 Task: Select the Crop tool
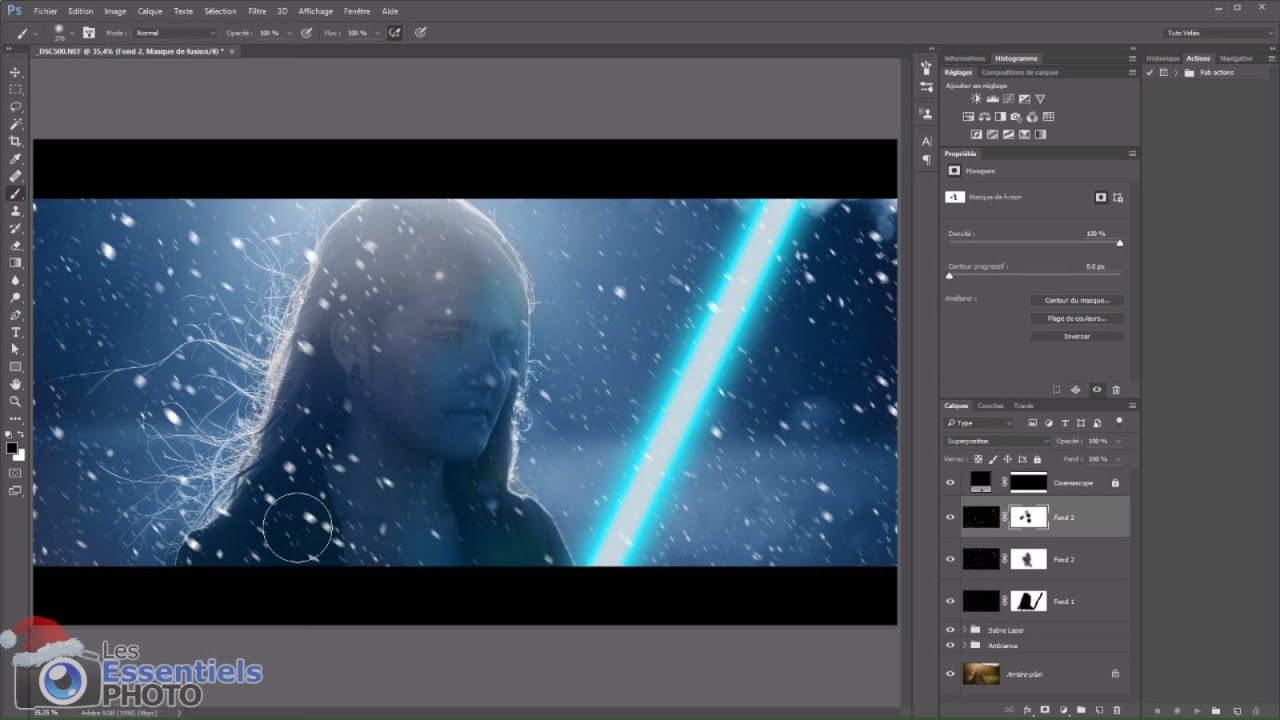pyautogui.click(x=15, y=141)
